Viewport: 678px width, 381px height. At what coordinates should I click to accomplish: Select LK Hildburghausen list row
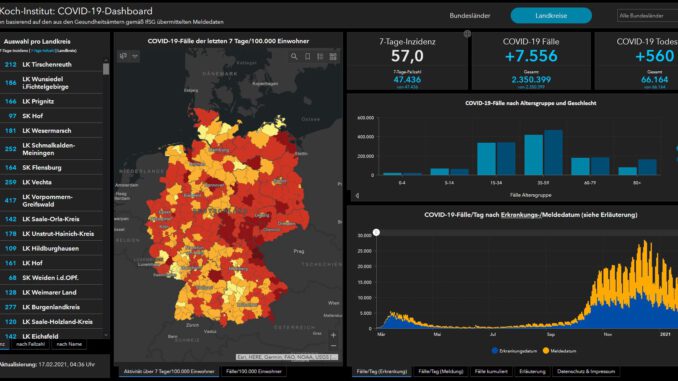(x=51, y=248)
